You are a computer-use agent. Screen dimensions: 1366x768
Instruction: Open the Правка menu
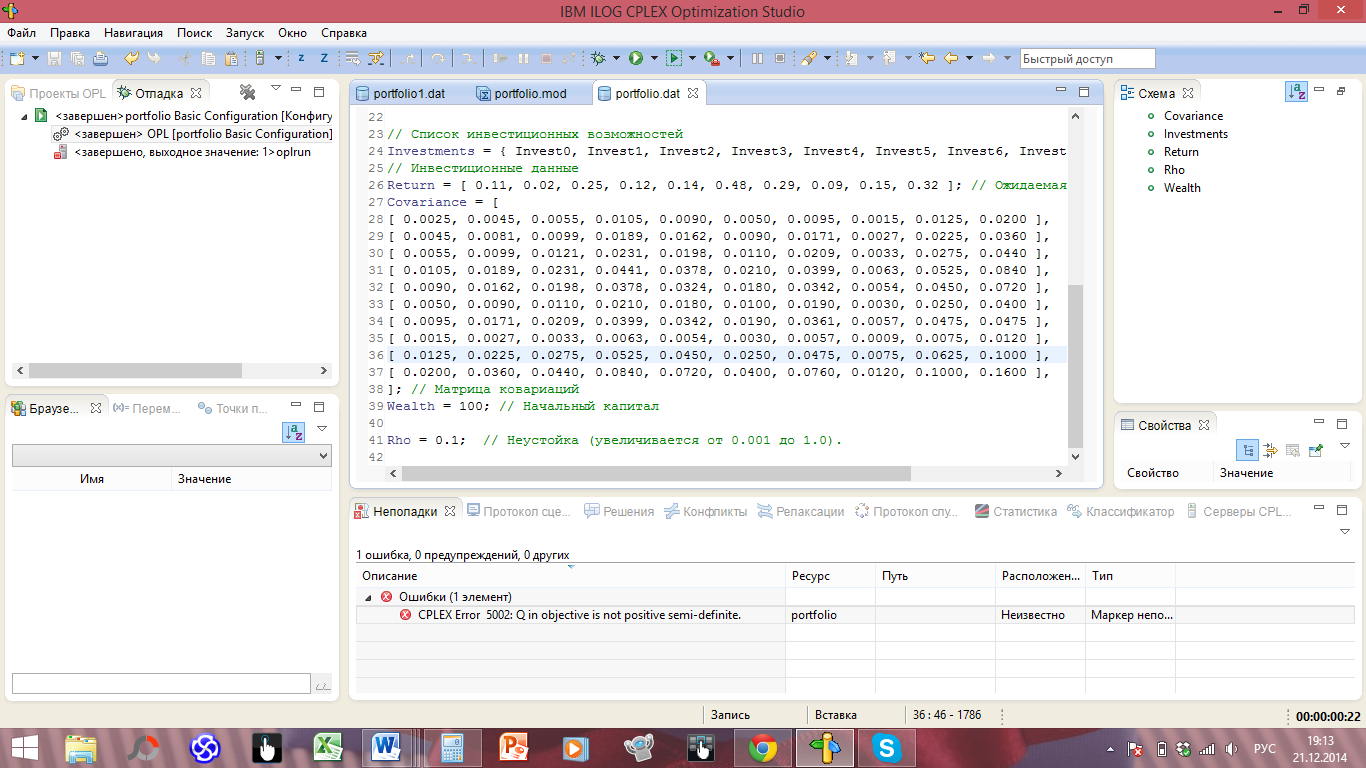pos(69,33)
